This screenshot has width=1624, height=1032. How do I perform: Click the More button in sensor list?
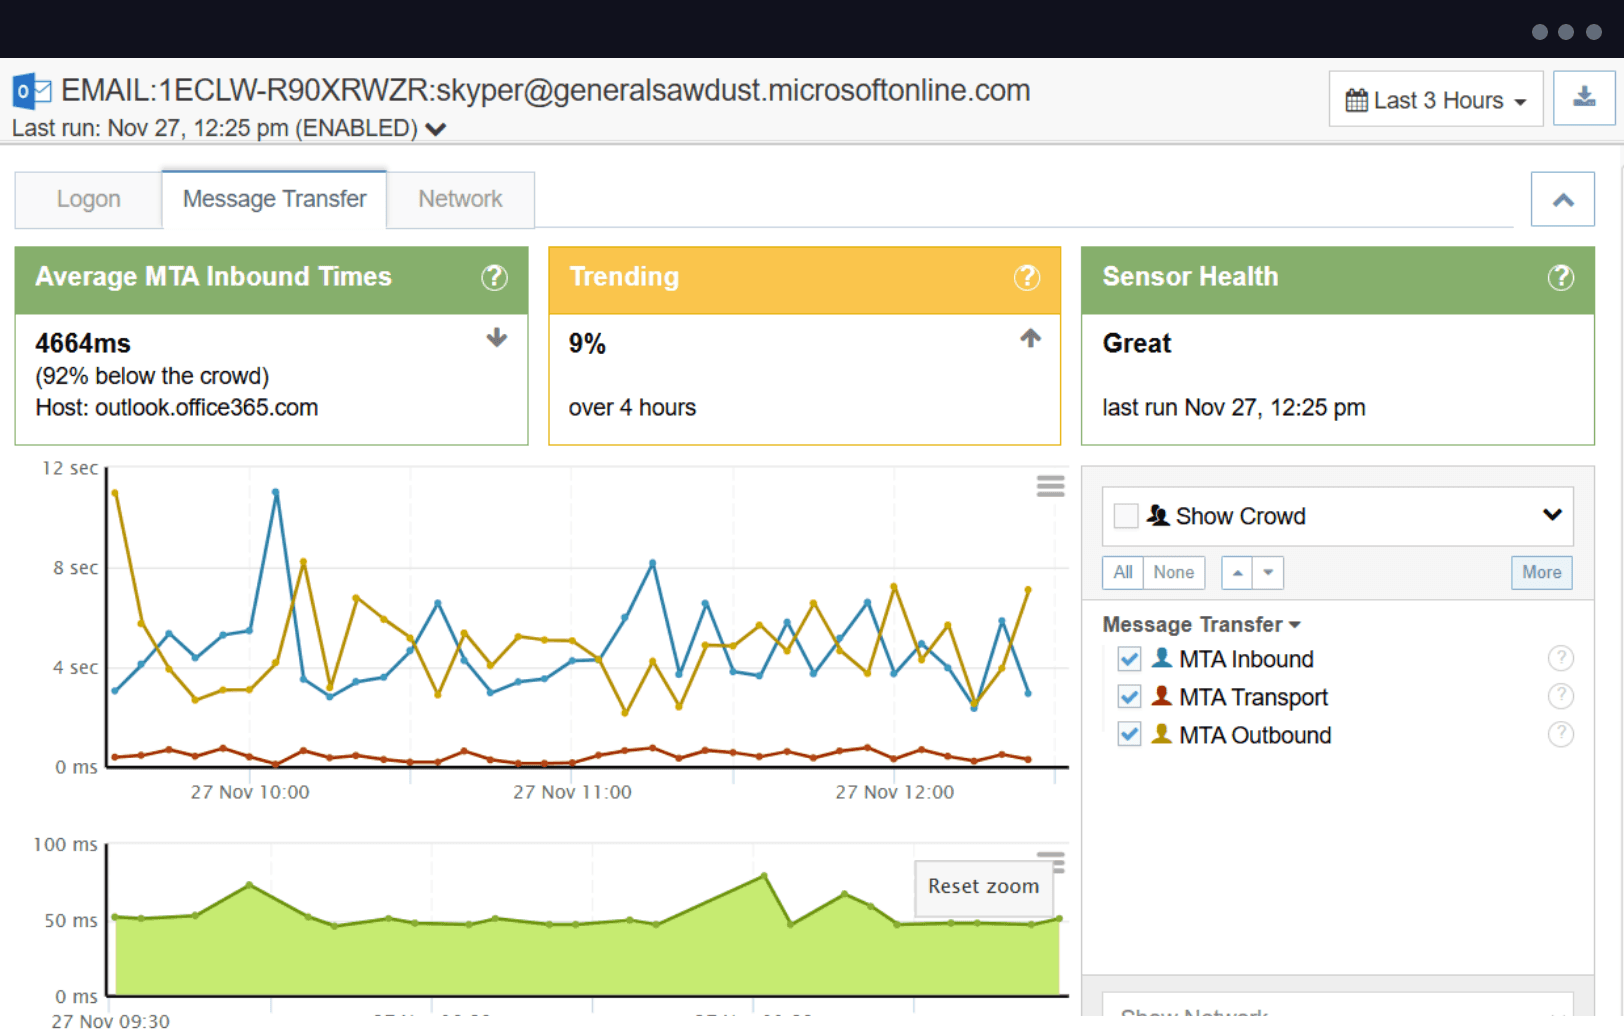pyautogui.click(x=1540, y=572)
